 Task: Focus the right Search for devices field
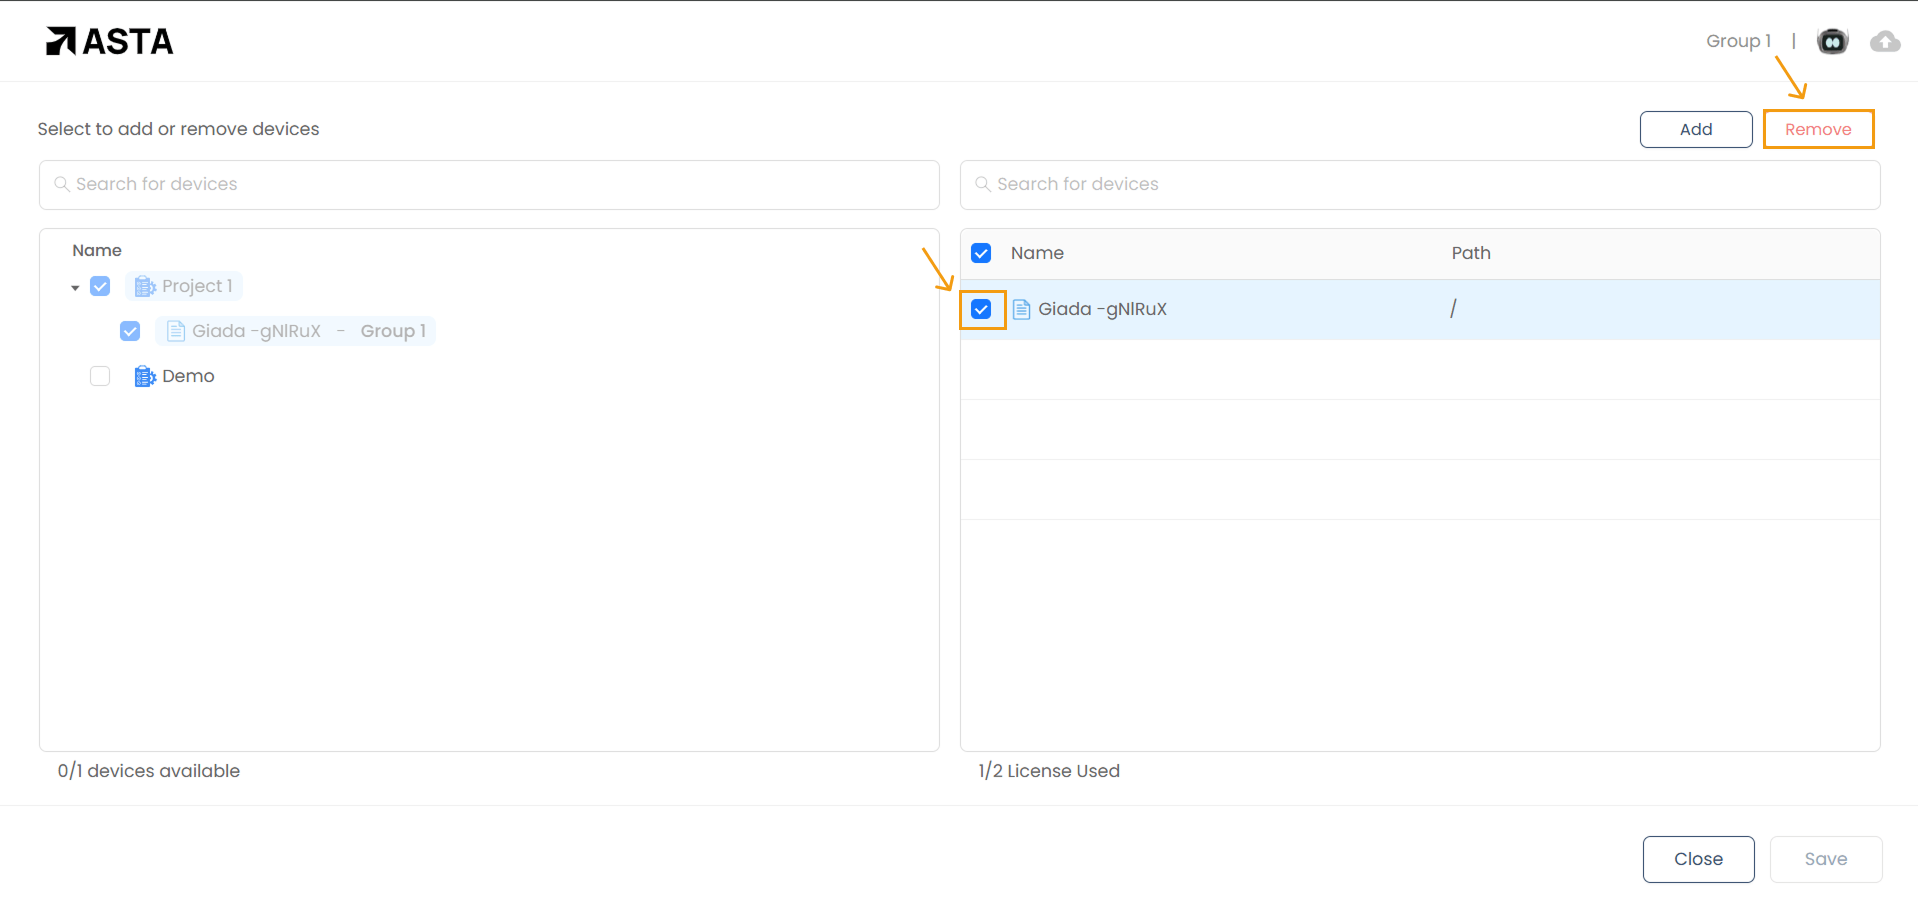tap(1420, 185)
